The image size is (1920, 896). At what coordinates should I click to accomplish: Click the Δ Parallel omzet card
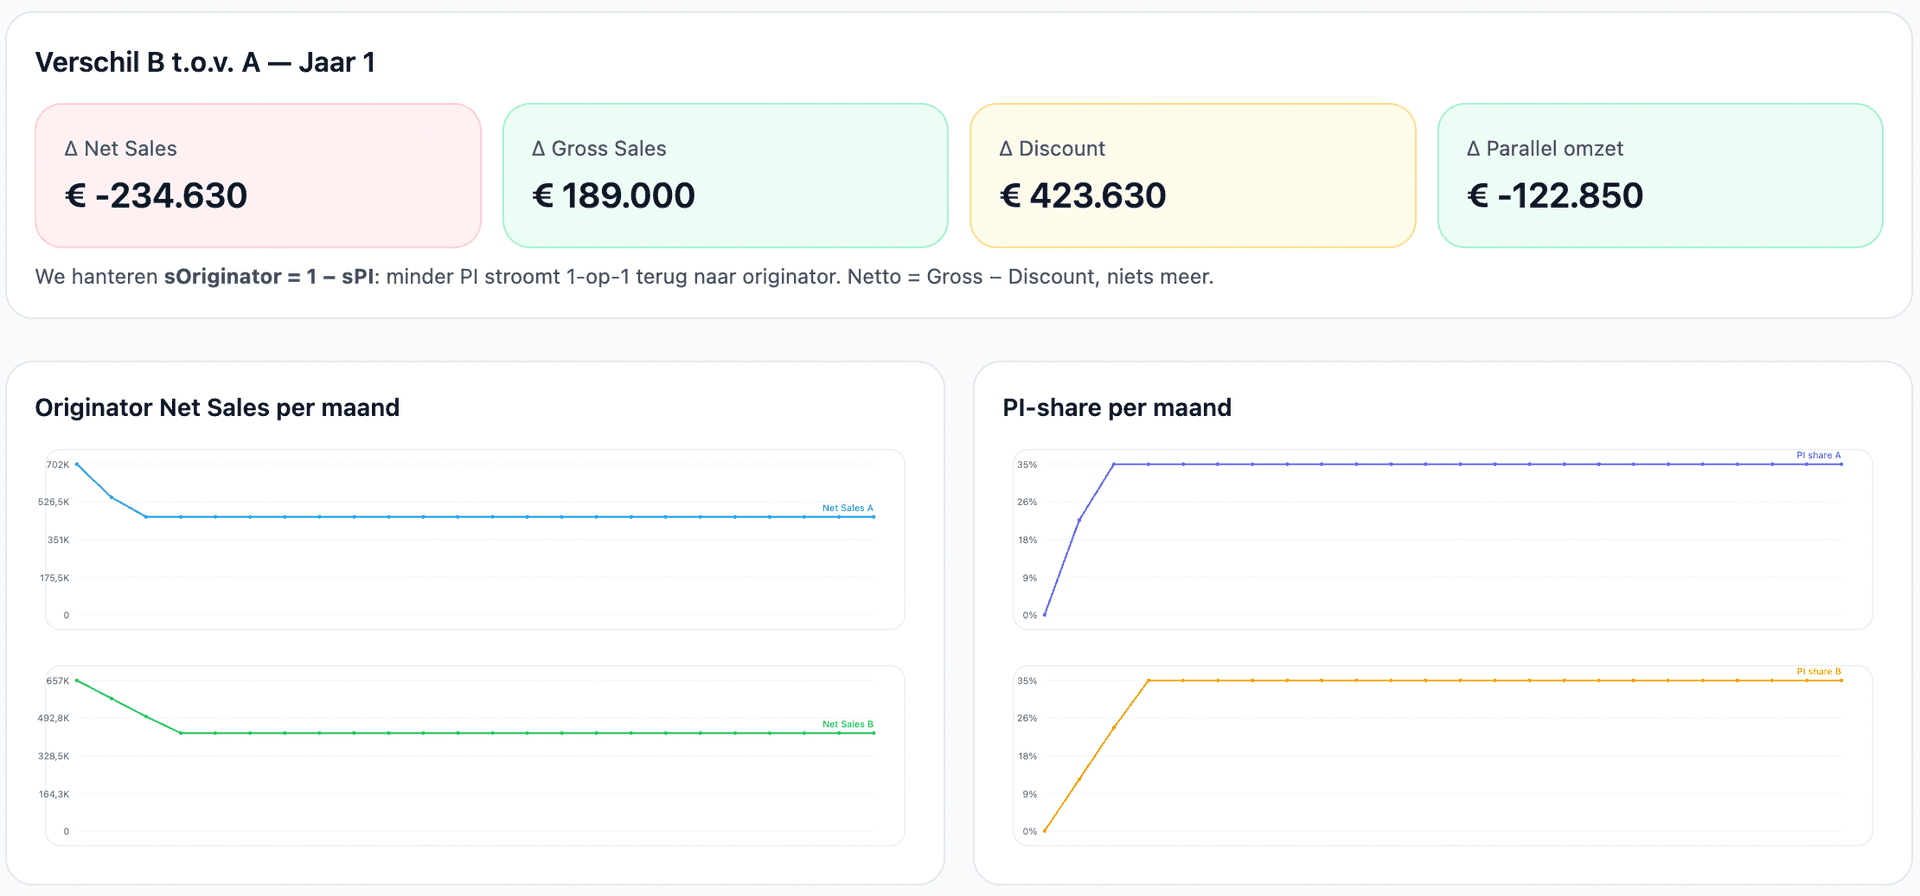pos(1660,175)
